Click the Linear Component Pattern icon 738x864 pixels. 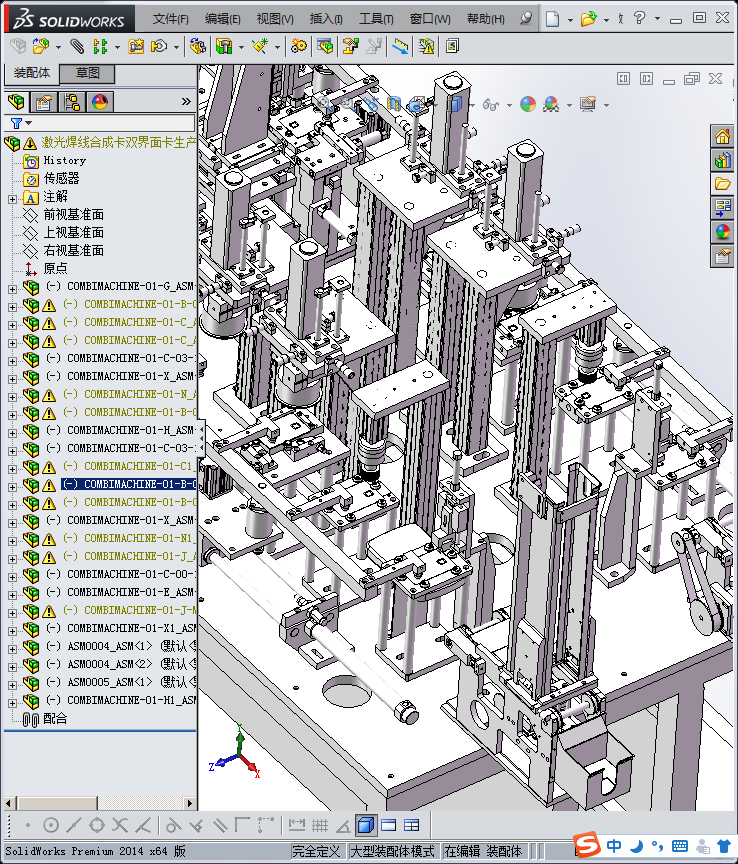click(100, 46)
